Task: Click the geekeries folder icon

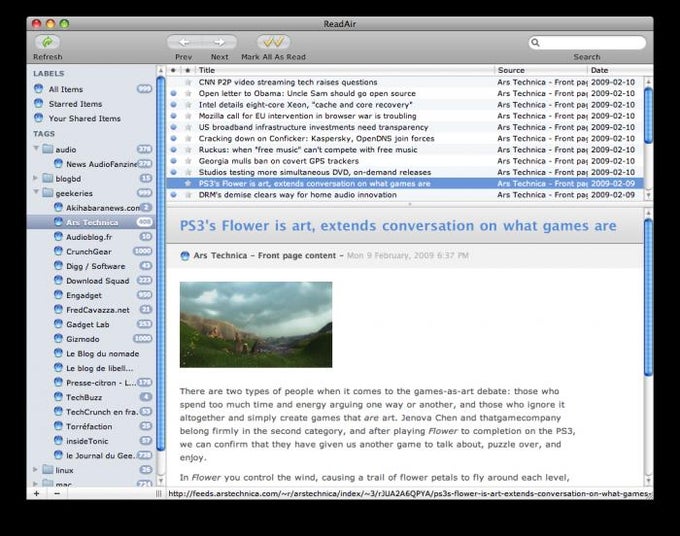Action: pyautogui.click(x=48, y=193)
